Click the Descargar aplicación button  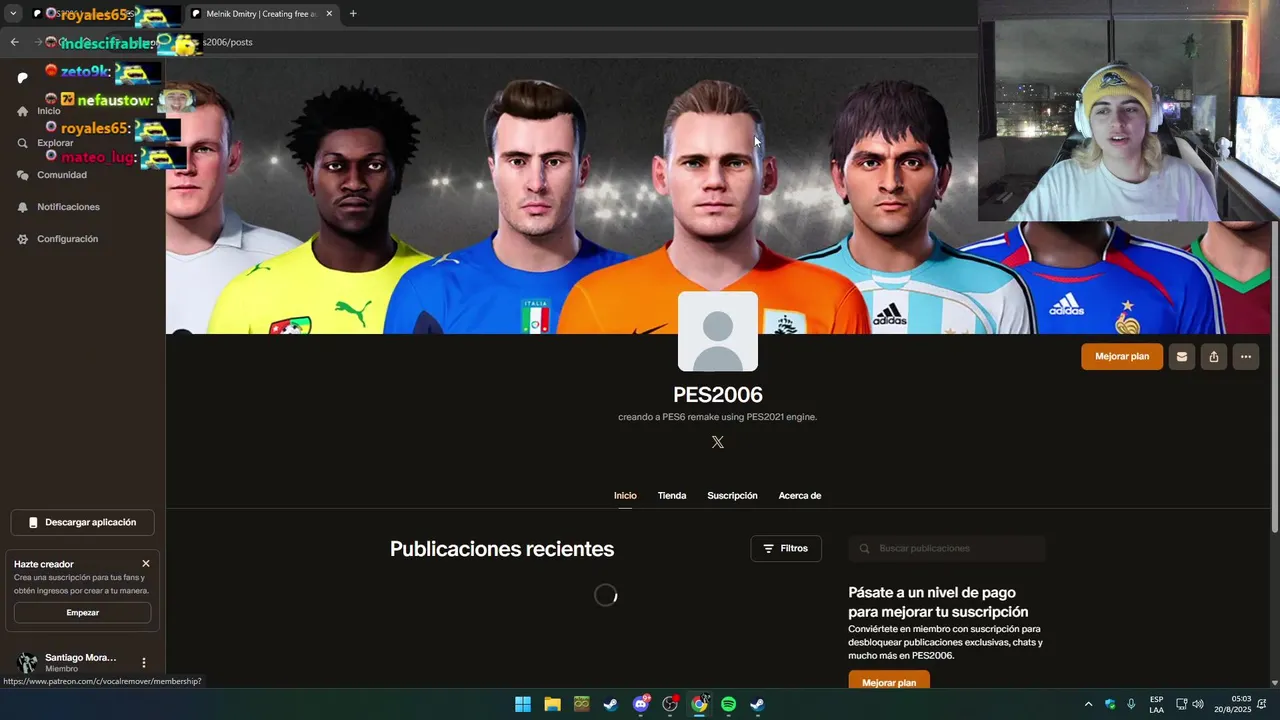pos(83,522)
